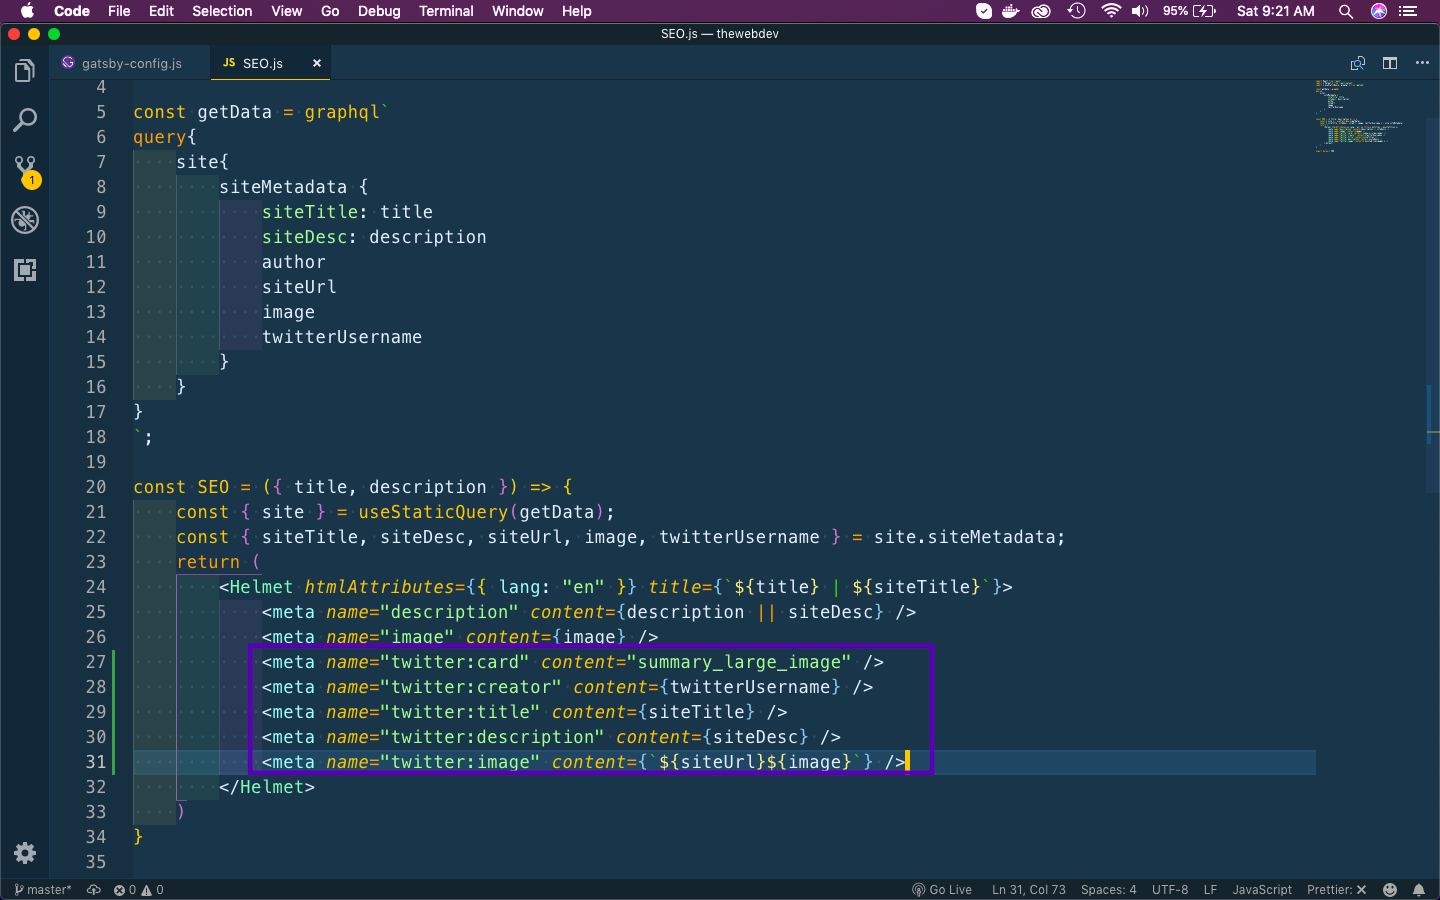Open the Terminal menu
This screenshot has height=900, width=1440.
(x=446, y=11)
